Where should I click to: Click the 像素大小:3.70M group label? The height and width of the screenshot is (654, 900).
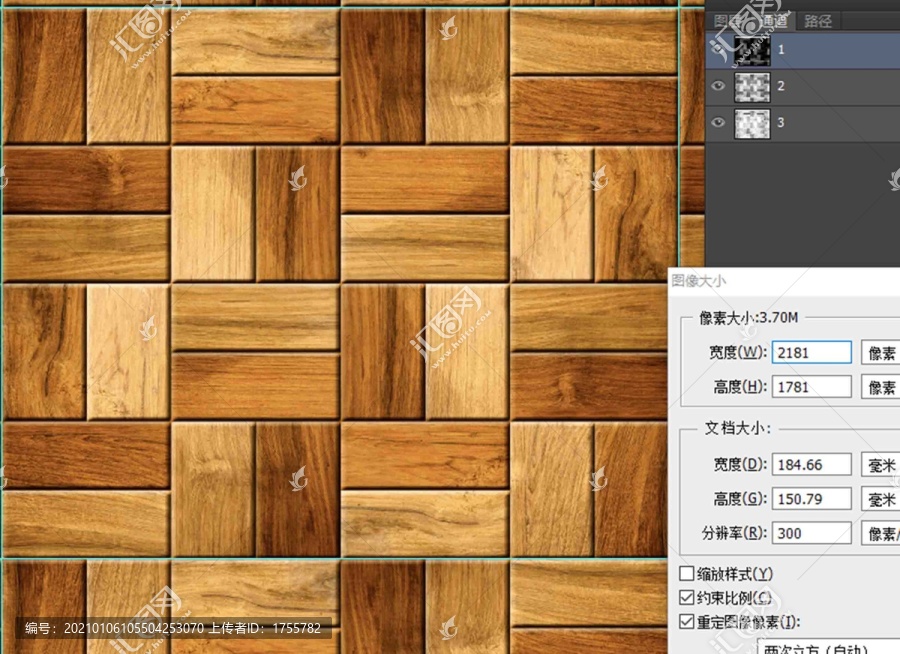point(748,318)
